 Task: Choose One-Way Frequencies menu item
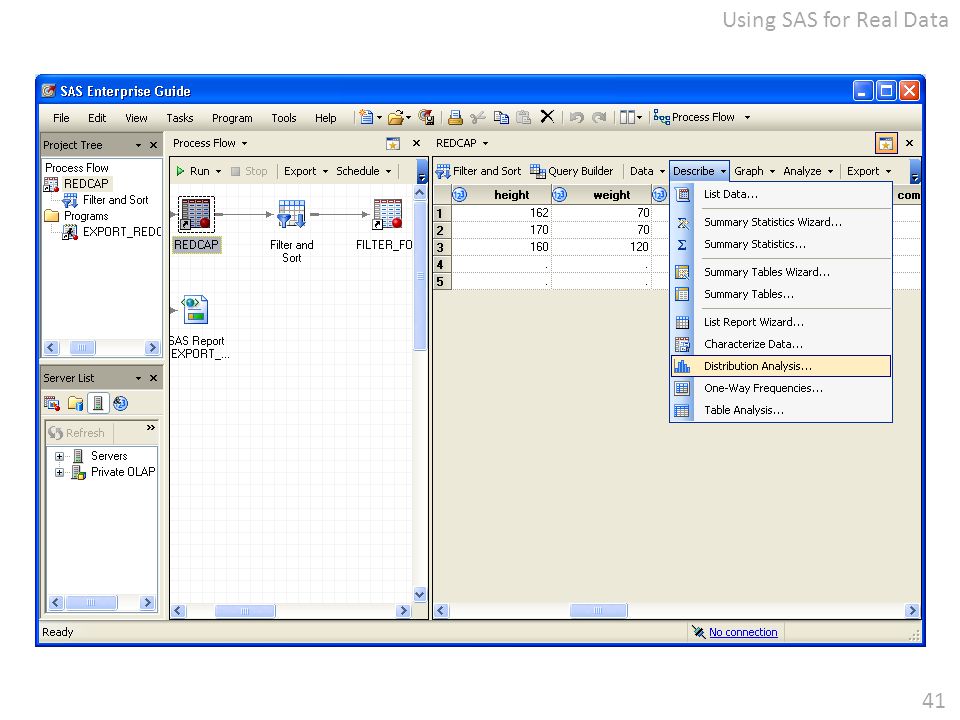(781, 388)
